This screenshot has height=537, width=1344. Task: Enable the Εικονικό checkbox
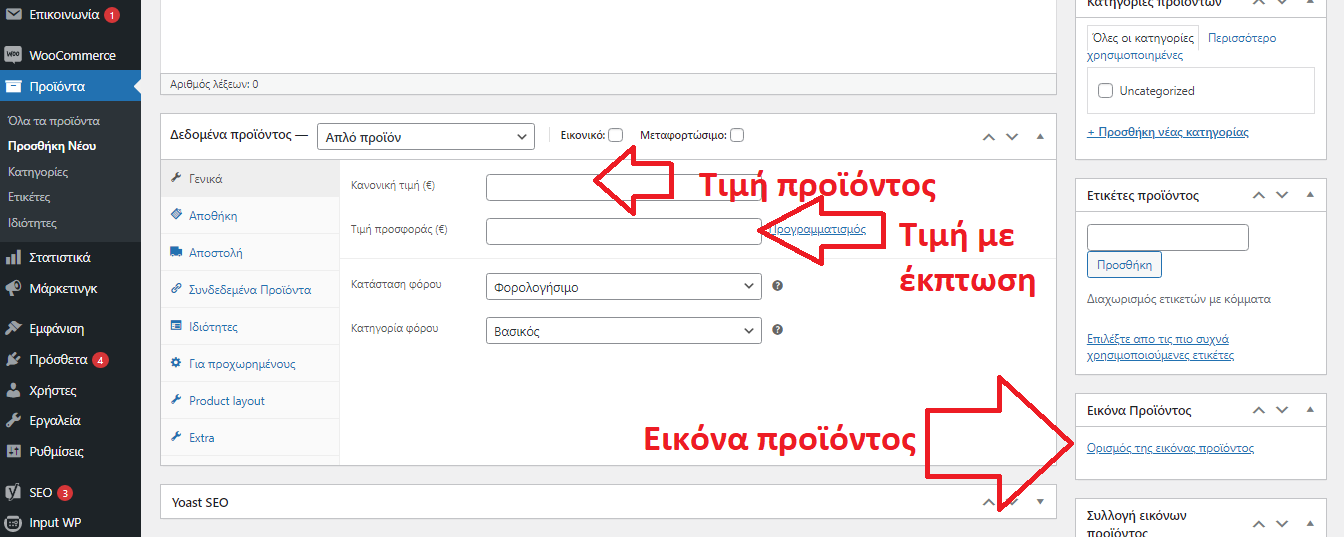pos(616,135)
